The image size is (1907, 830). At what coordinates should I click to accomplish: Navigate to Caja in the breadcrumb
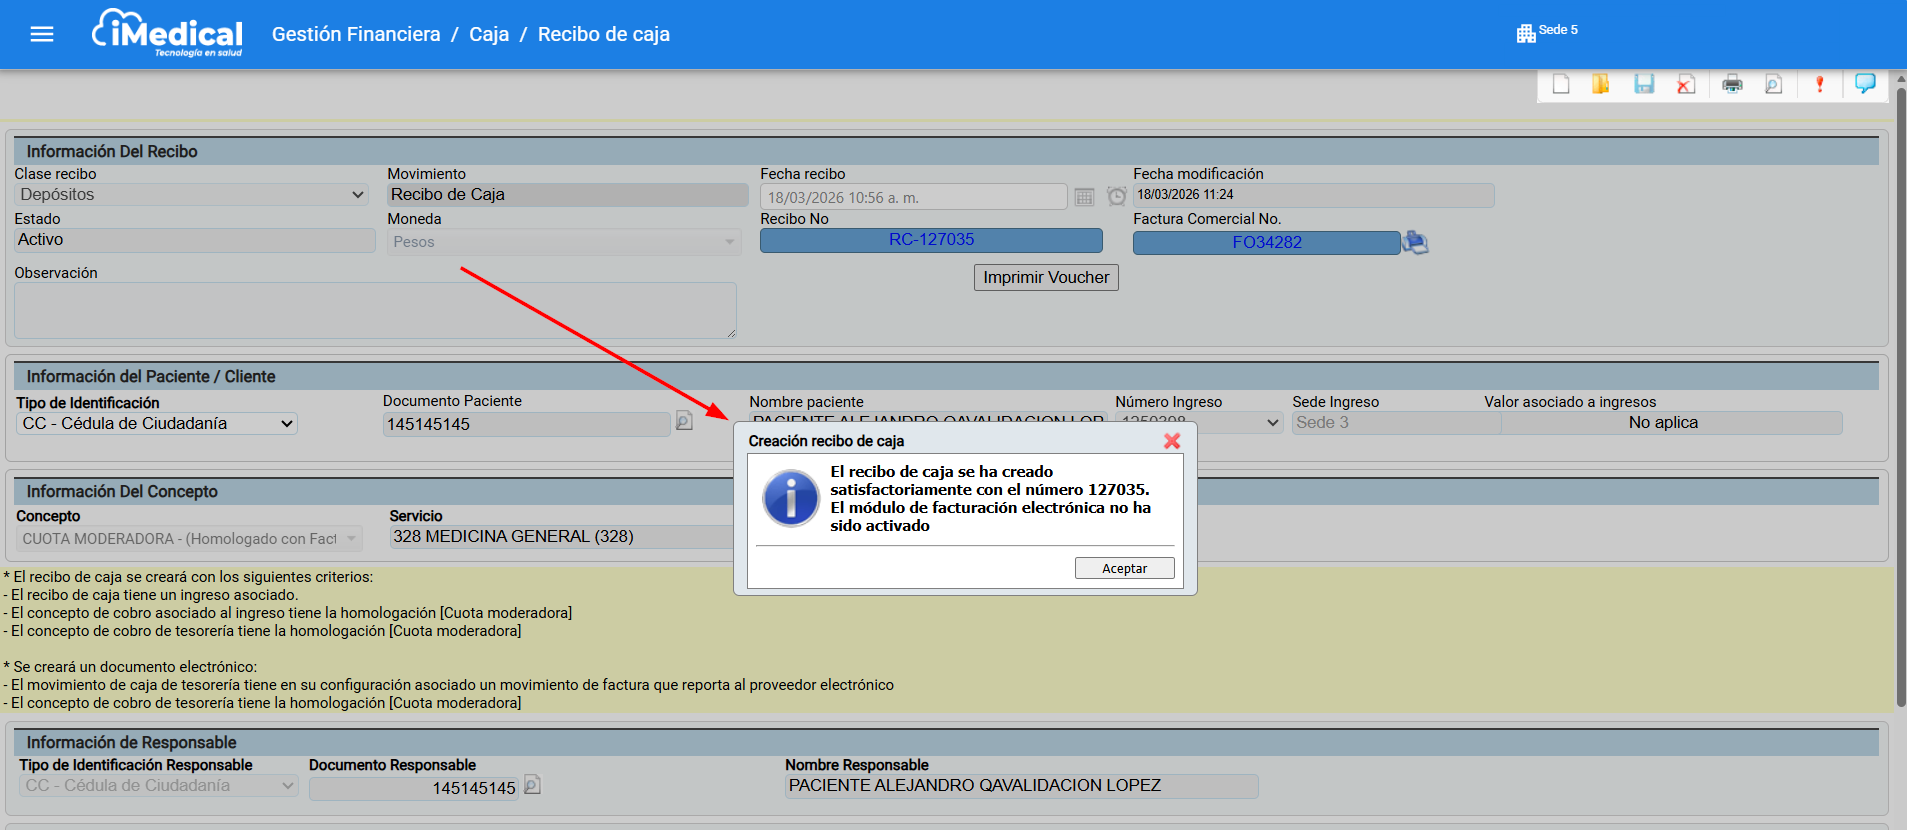[x=489, y=35]
